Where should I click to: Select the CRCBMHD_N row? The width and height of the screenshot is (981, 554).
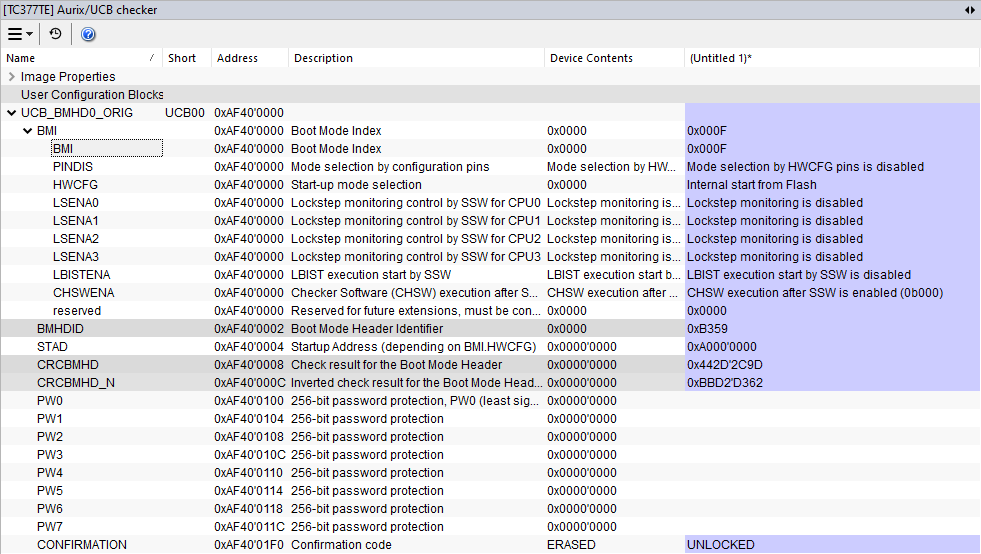[490, 382]
